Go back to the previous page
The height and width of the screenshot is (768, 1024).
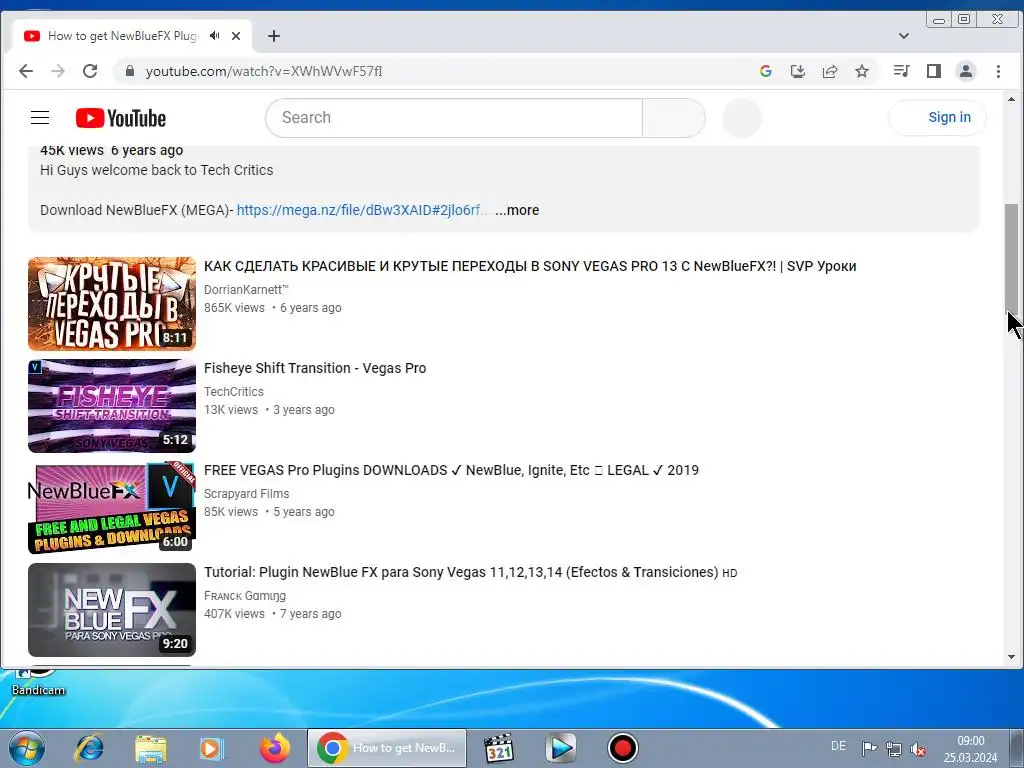25,71
